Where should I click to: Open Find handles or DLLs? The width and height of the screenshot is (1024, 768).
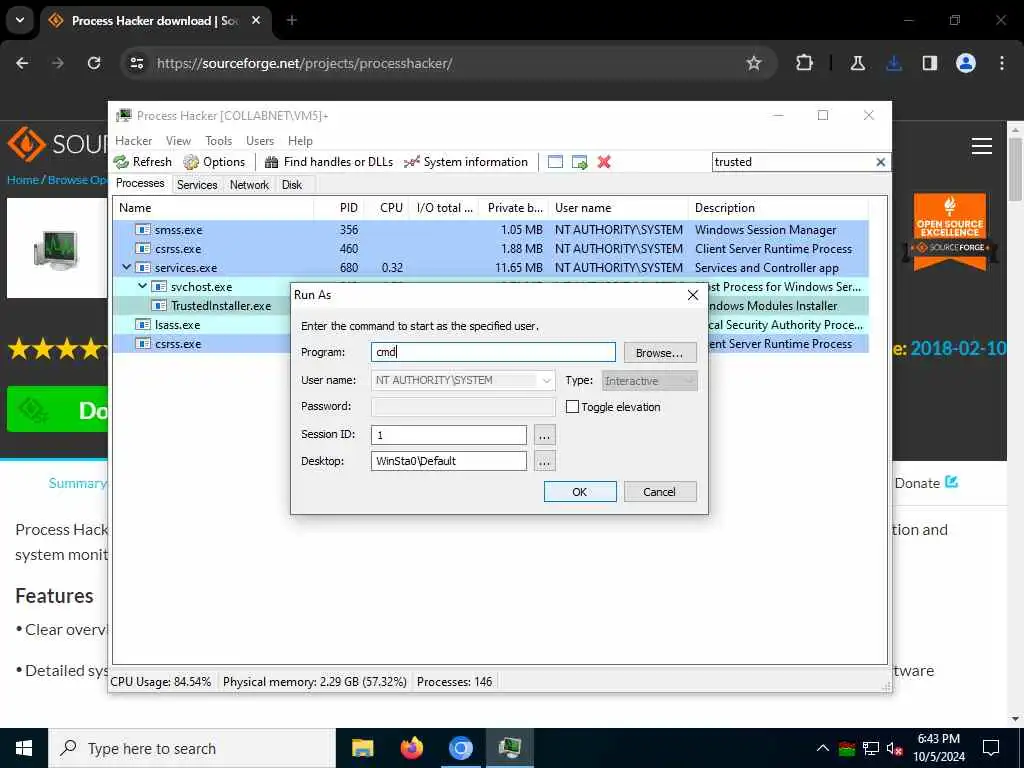point(329,162)
